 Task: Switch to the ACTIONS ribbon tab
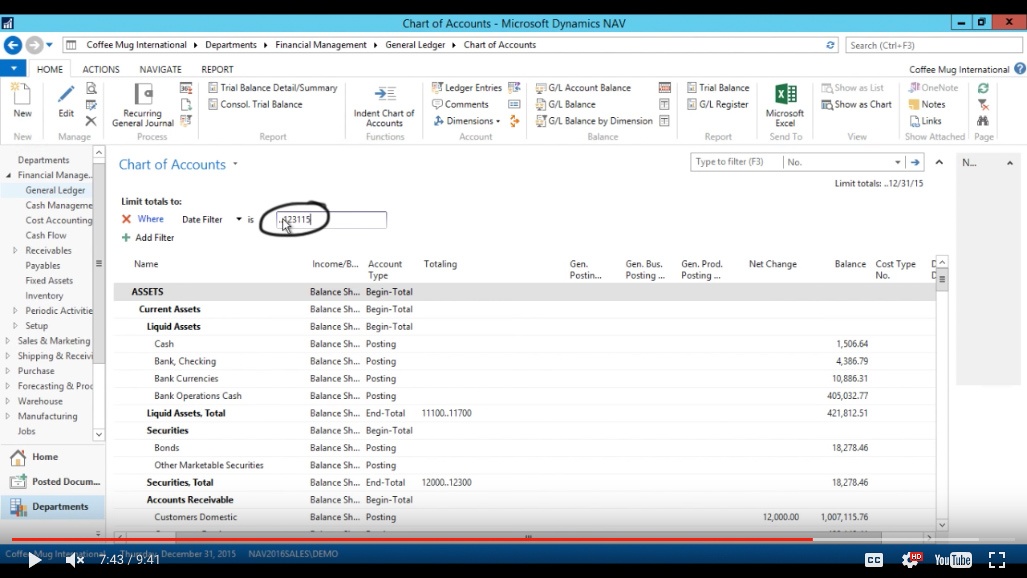[101, 69]
